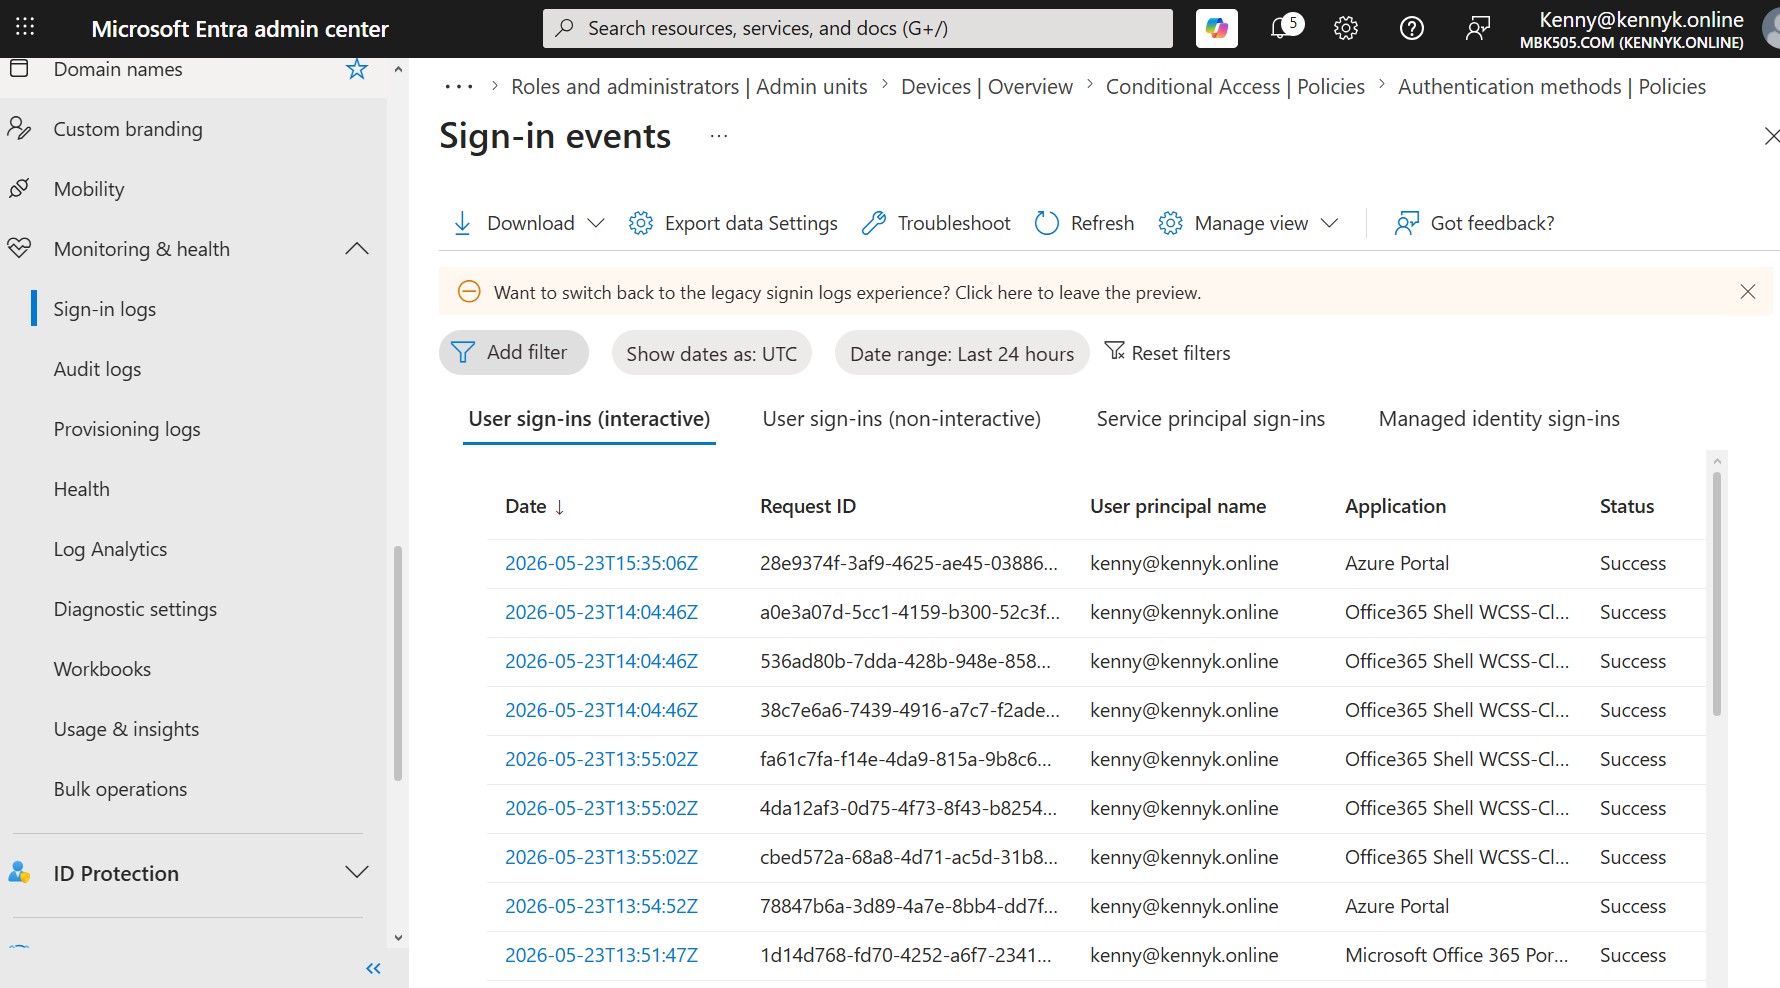Screen dimensions: 1780x988
Task: Click the Got feedback person icon
Action: tap(1407, 223)
